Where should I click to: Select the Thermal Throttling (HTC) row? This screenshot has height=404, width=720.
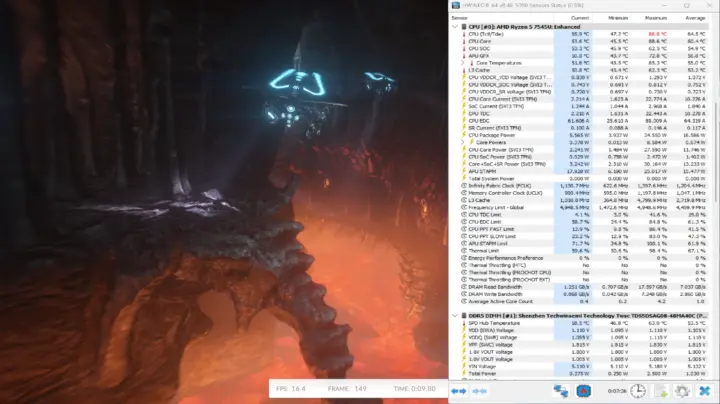click(579, 265)
